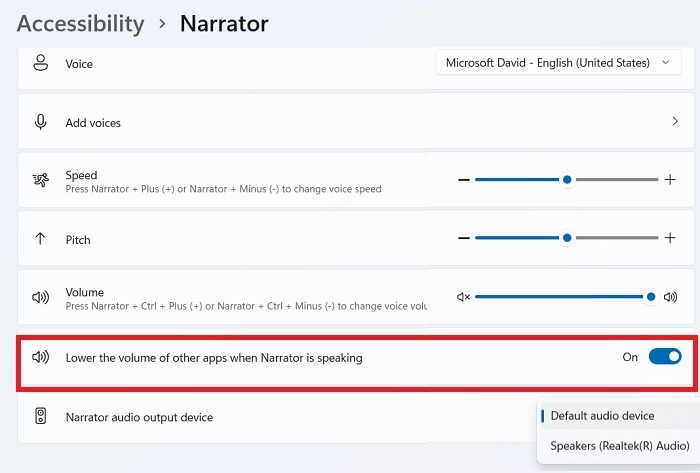
Task: Expand the Add voices row chevron
Action: 673,122
